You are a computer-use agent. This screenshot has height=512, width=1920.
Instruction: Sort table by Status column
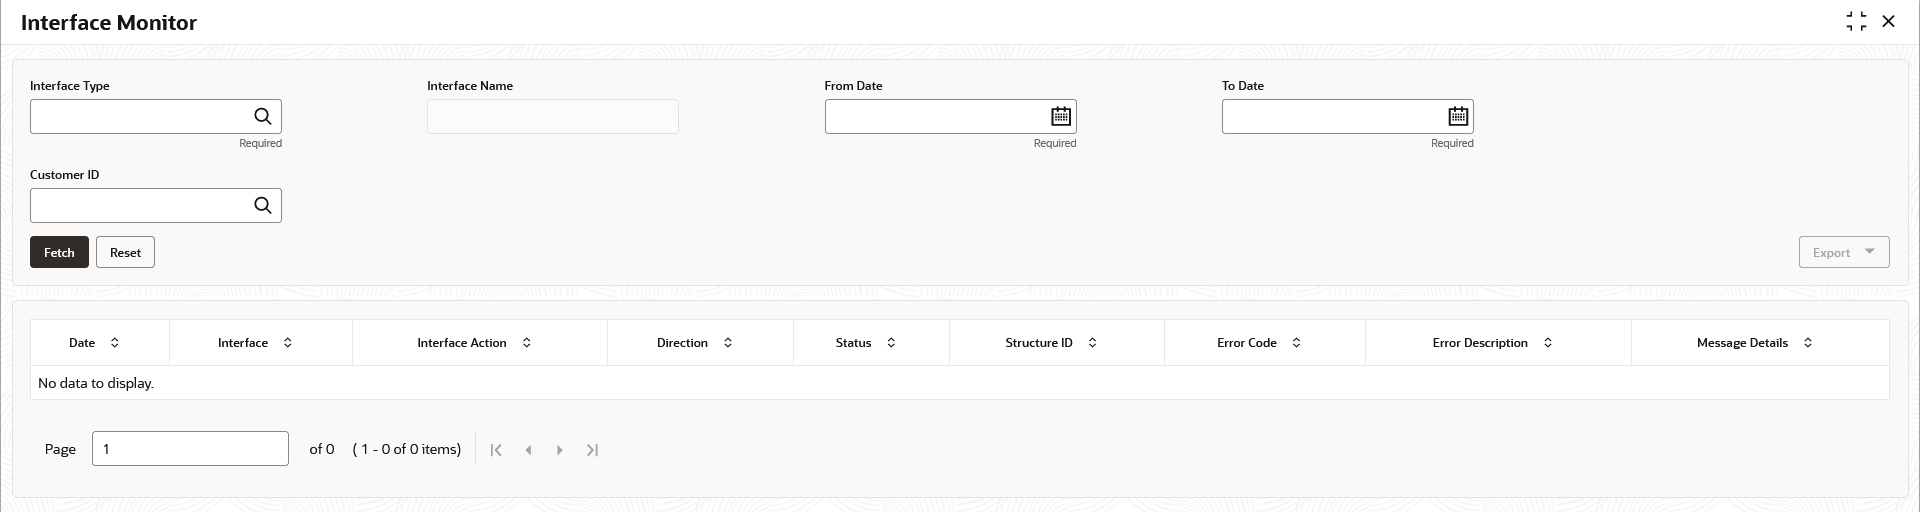tap(891, 343)
